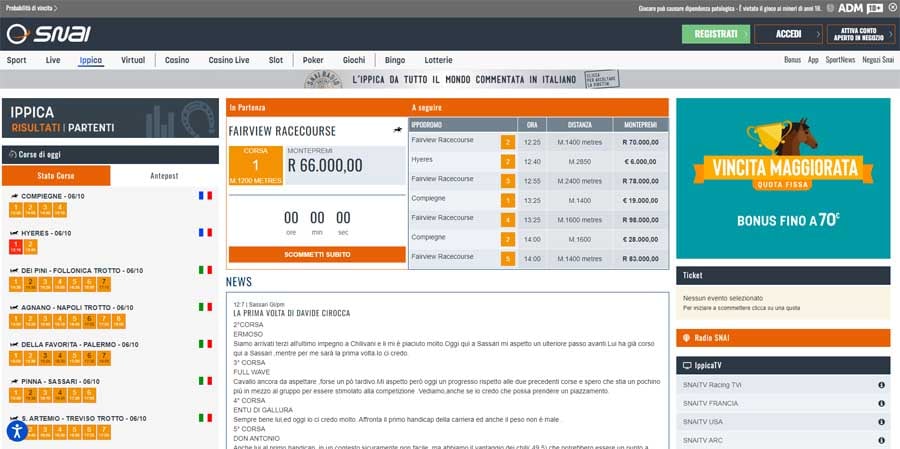Image resolution: width=900 pixels, height=449 pixels.
Task: Select SNAITV FRANCIA channel row
Action: click(783, 404)
